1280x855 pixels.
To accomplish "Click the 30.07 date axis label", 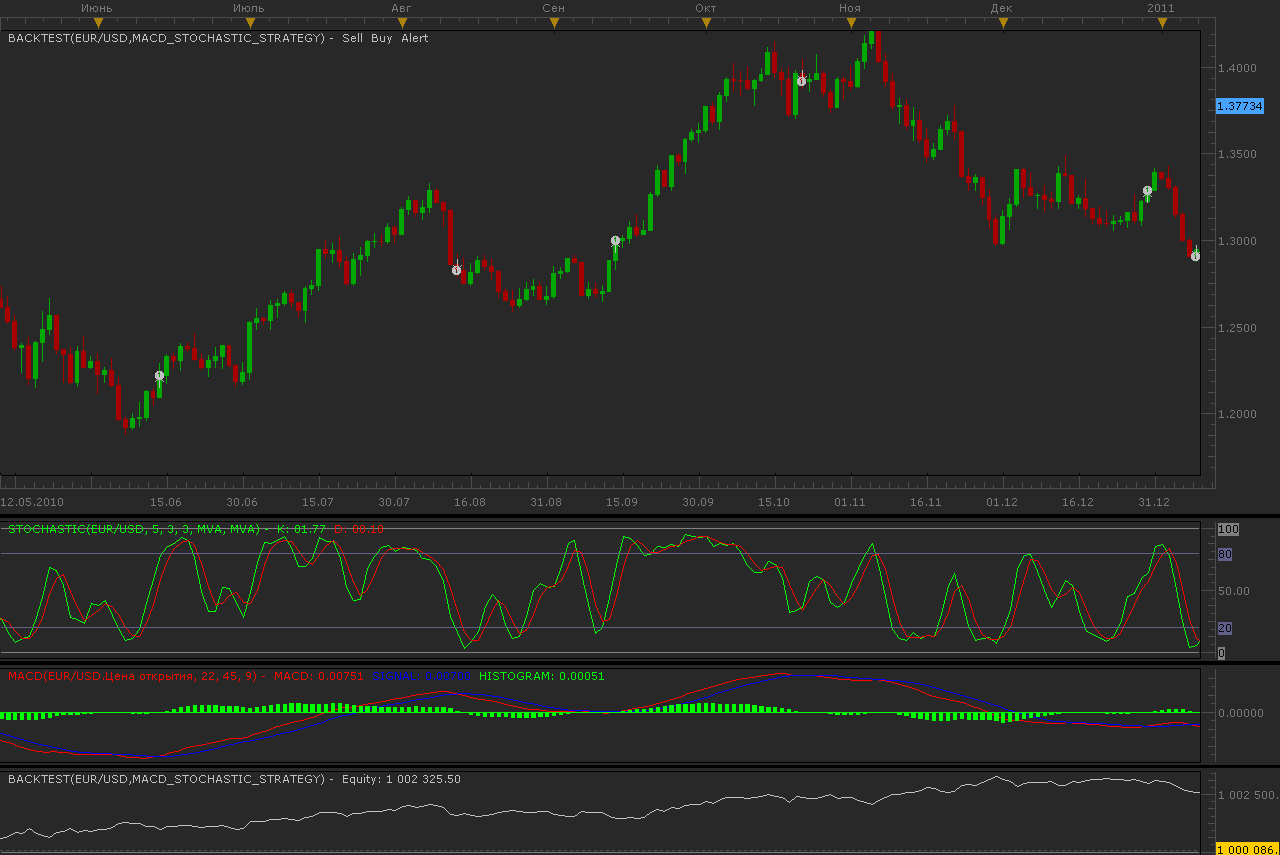I will [x=394, y=502].
